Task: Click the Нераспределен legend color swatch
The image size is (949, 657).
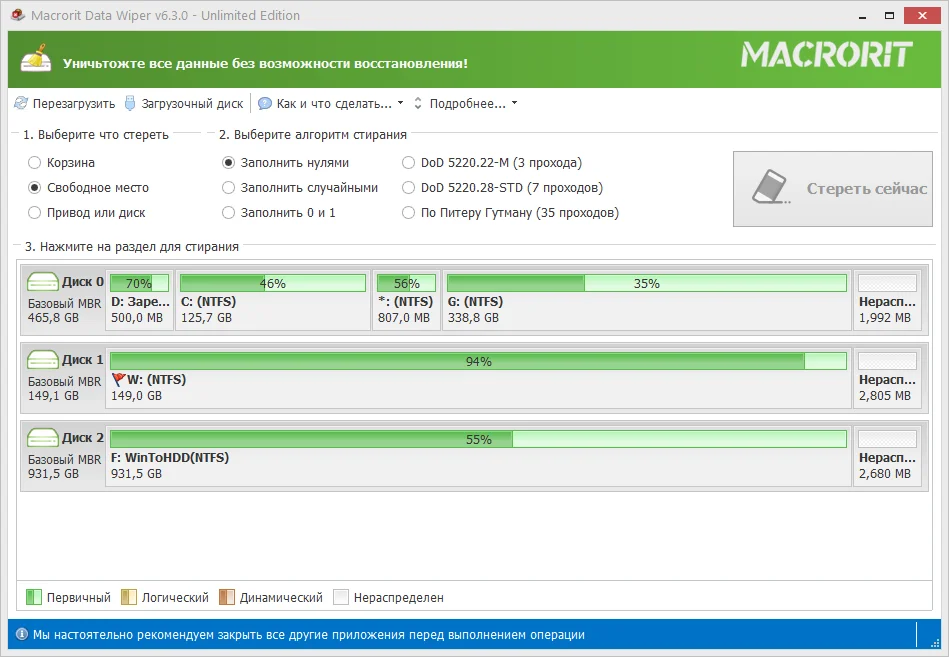Action: [x=341, y=597]
